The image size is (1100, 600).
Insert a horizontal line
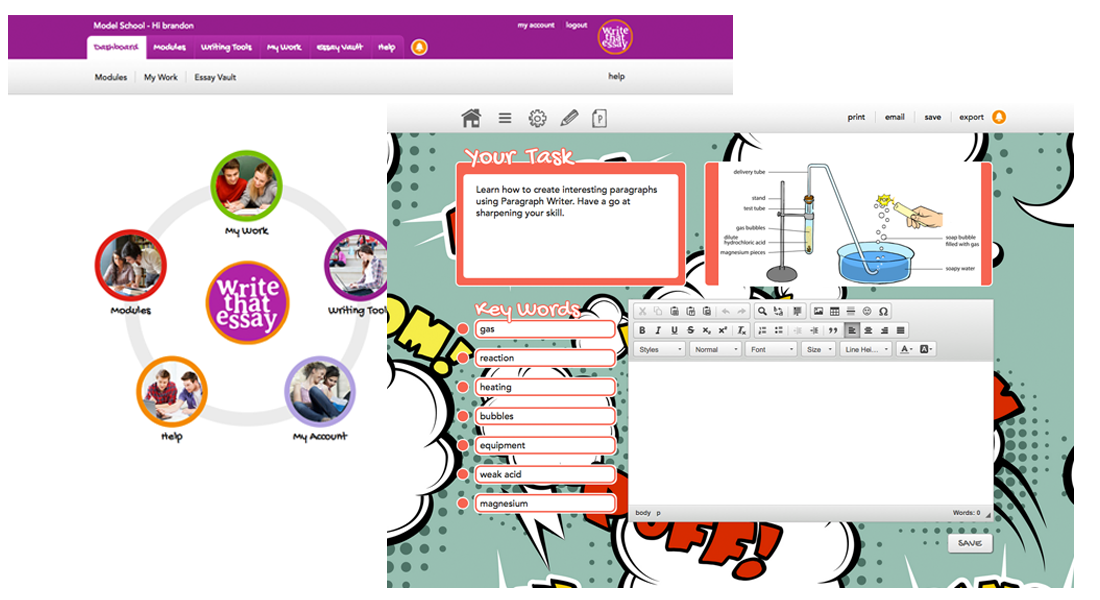[850, 311]
